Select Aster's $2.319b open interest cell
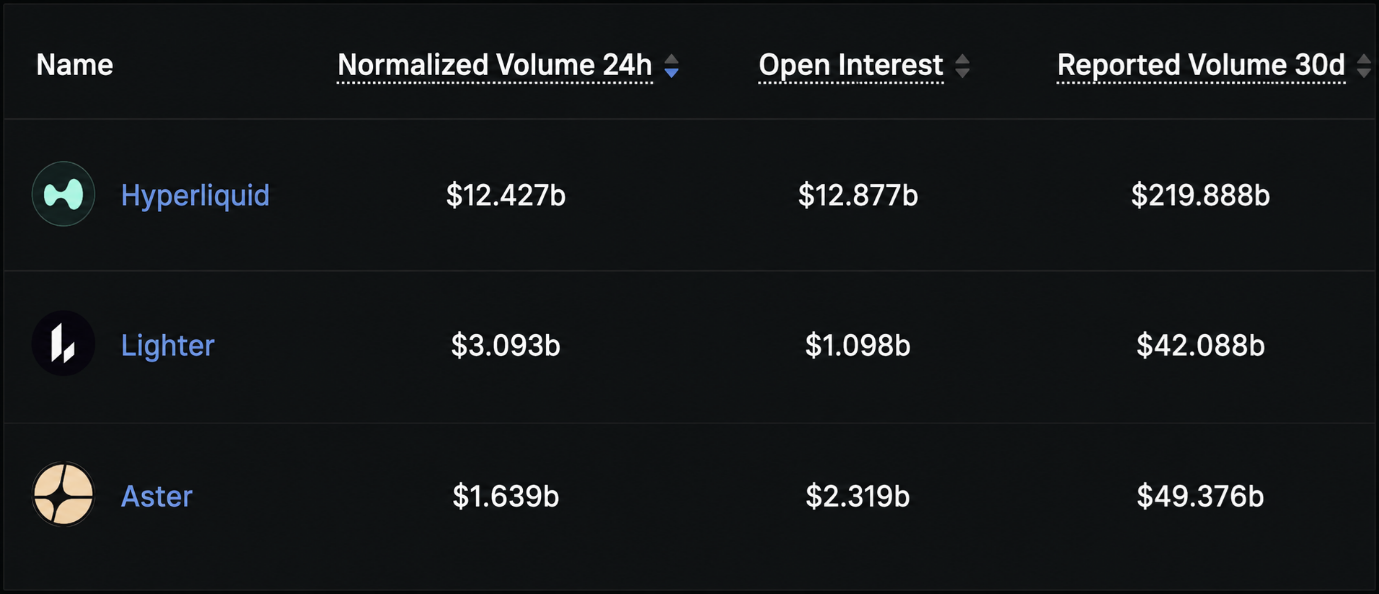This screenshot has height=594, width=1379. click(x=858, y=496)
